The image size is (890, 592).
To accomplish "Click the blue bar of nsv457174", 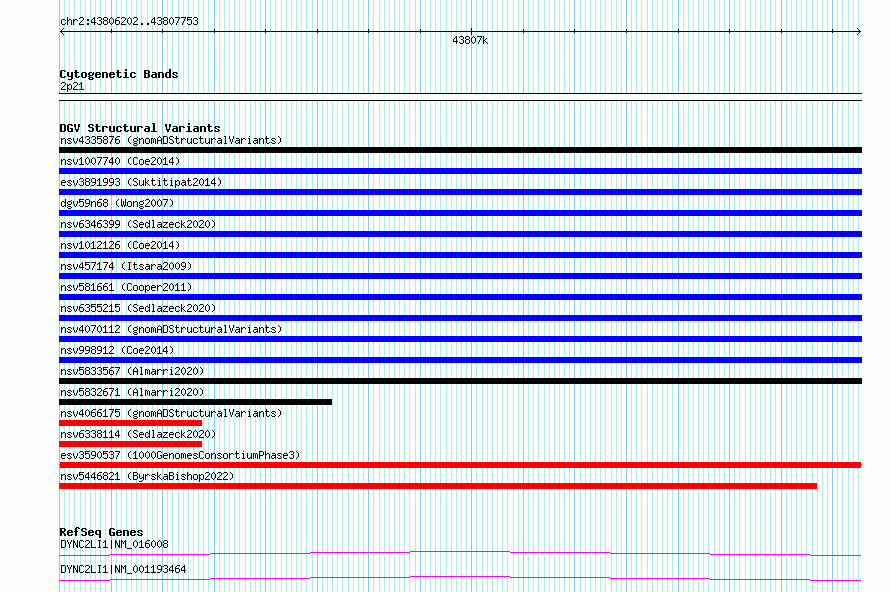I will [460, 276].
